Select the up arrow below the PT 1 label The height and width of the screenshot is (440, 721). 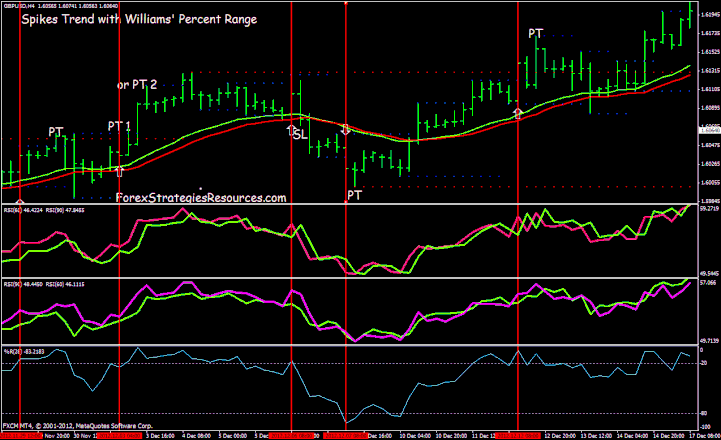(x=119, y=171)
